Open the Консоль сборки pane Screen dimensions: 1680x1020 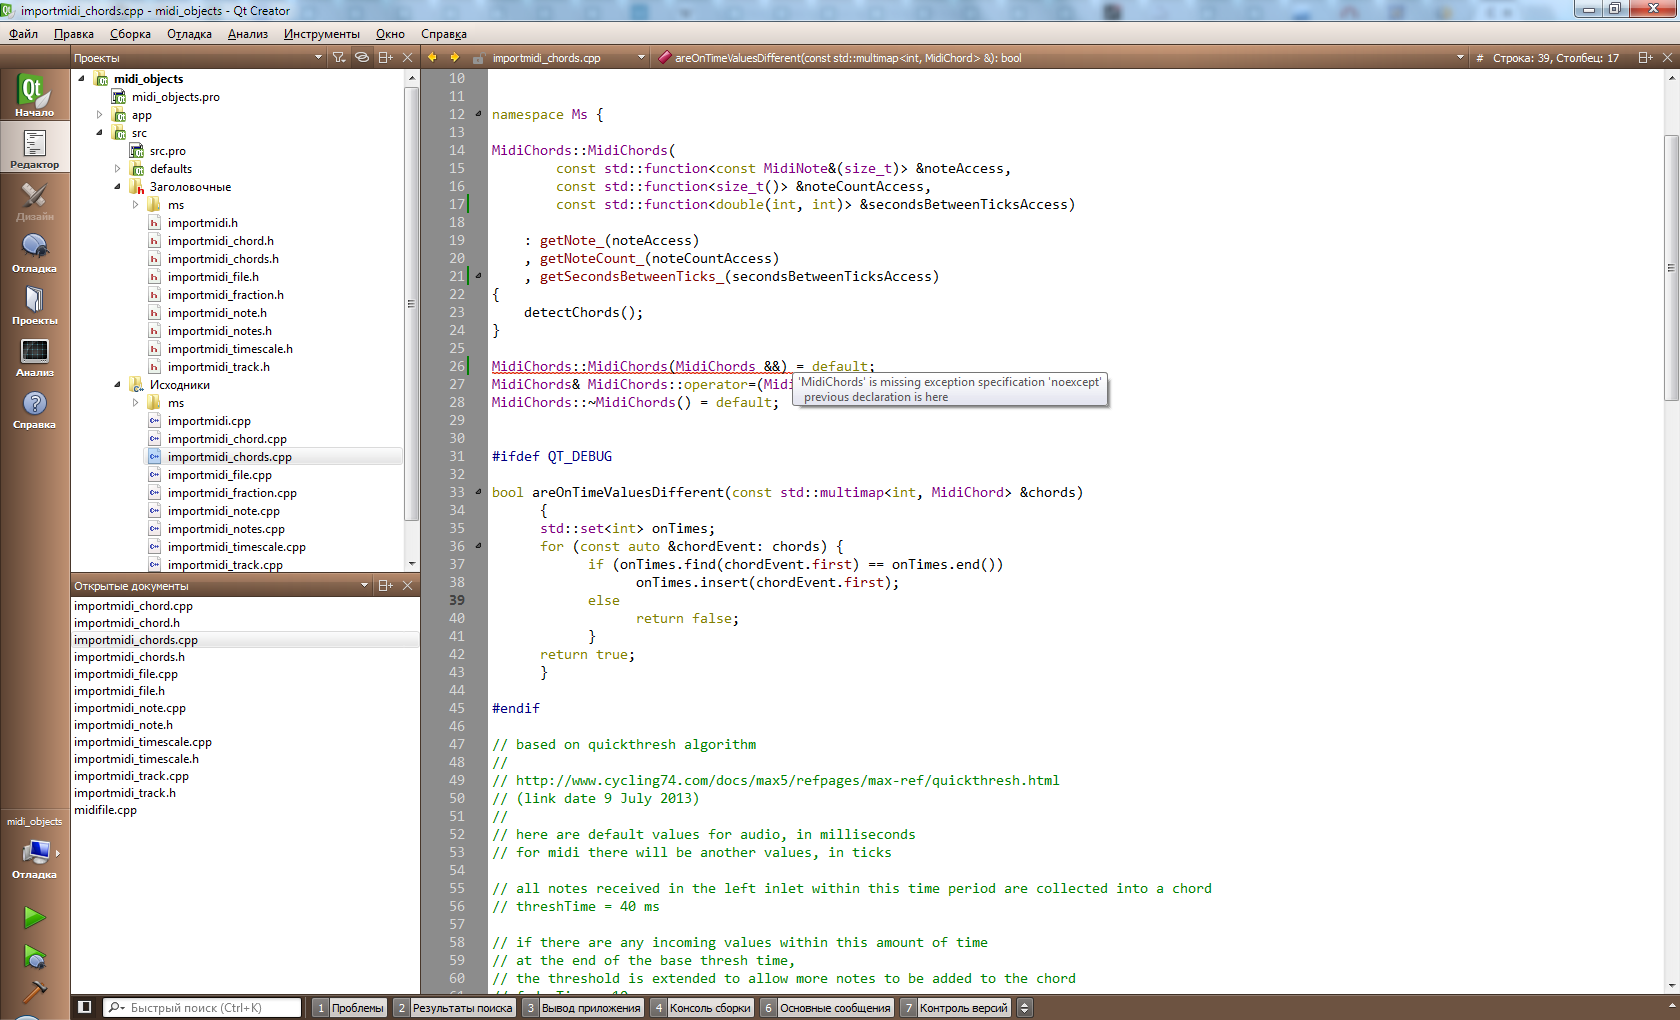701,1008
